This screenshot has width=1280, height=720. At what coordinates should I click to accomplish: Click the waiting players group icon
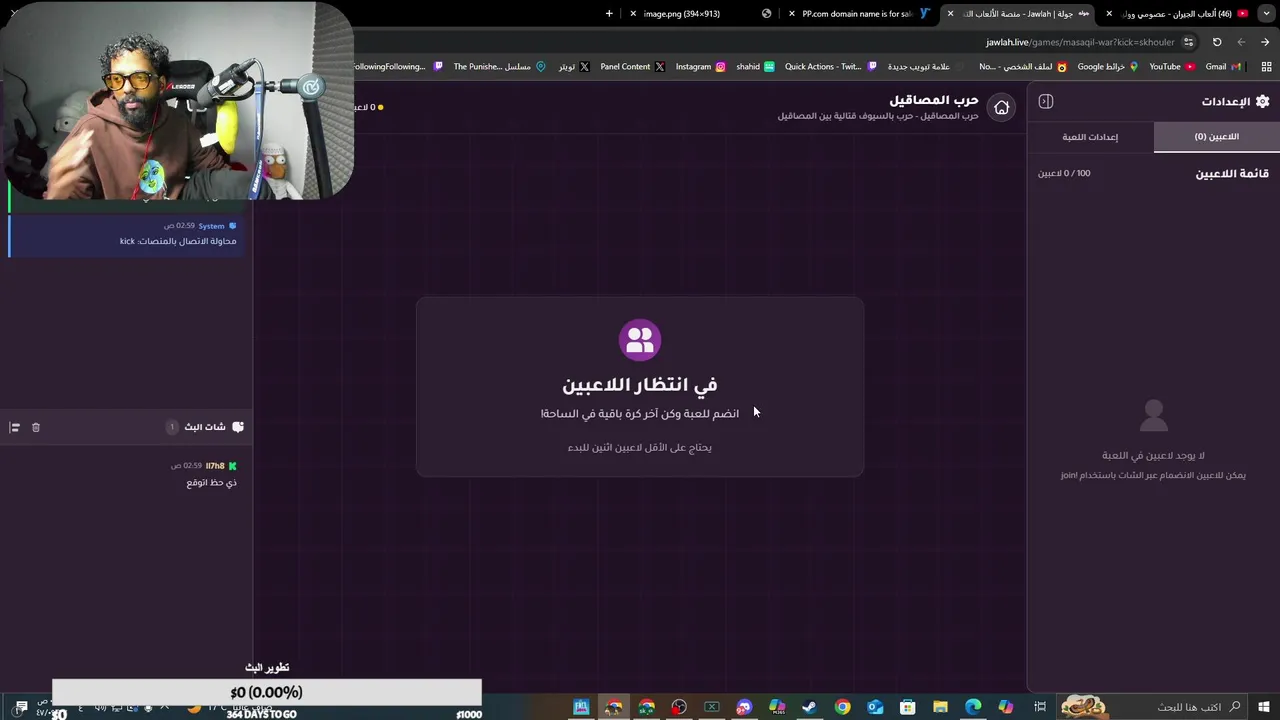(640, 340)
